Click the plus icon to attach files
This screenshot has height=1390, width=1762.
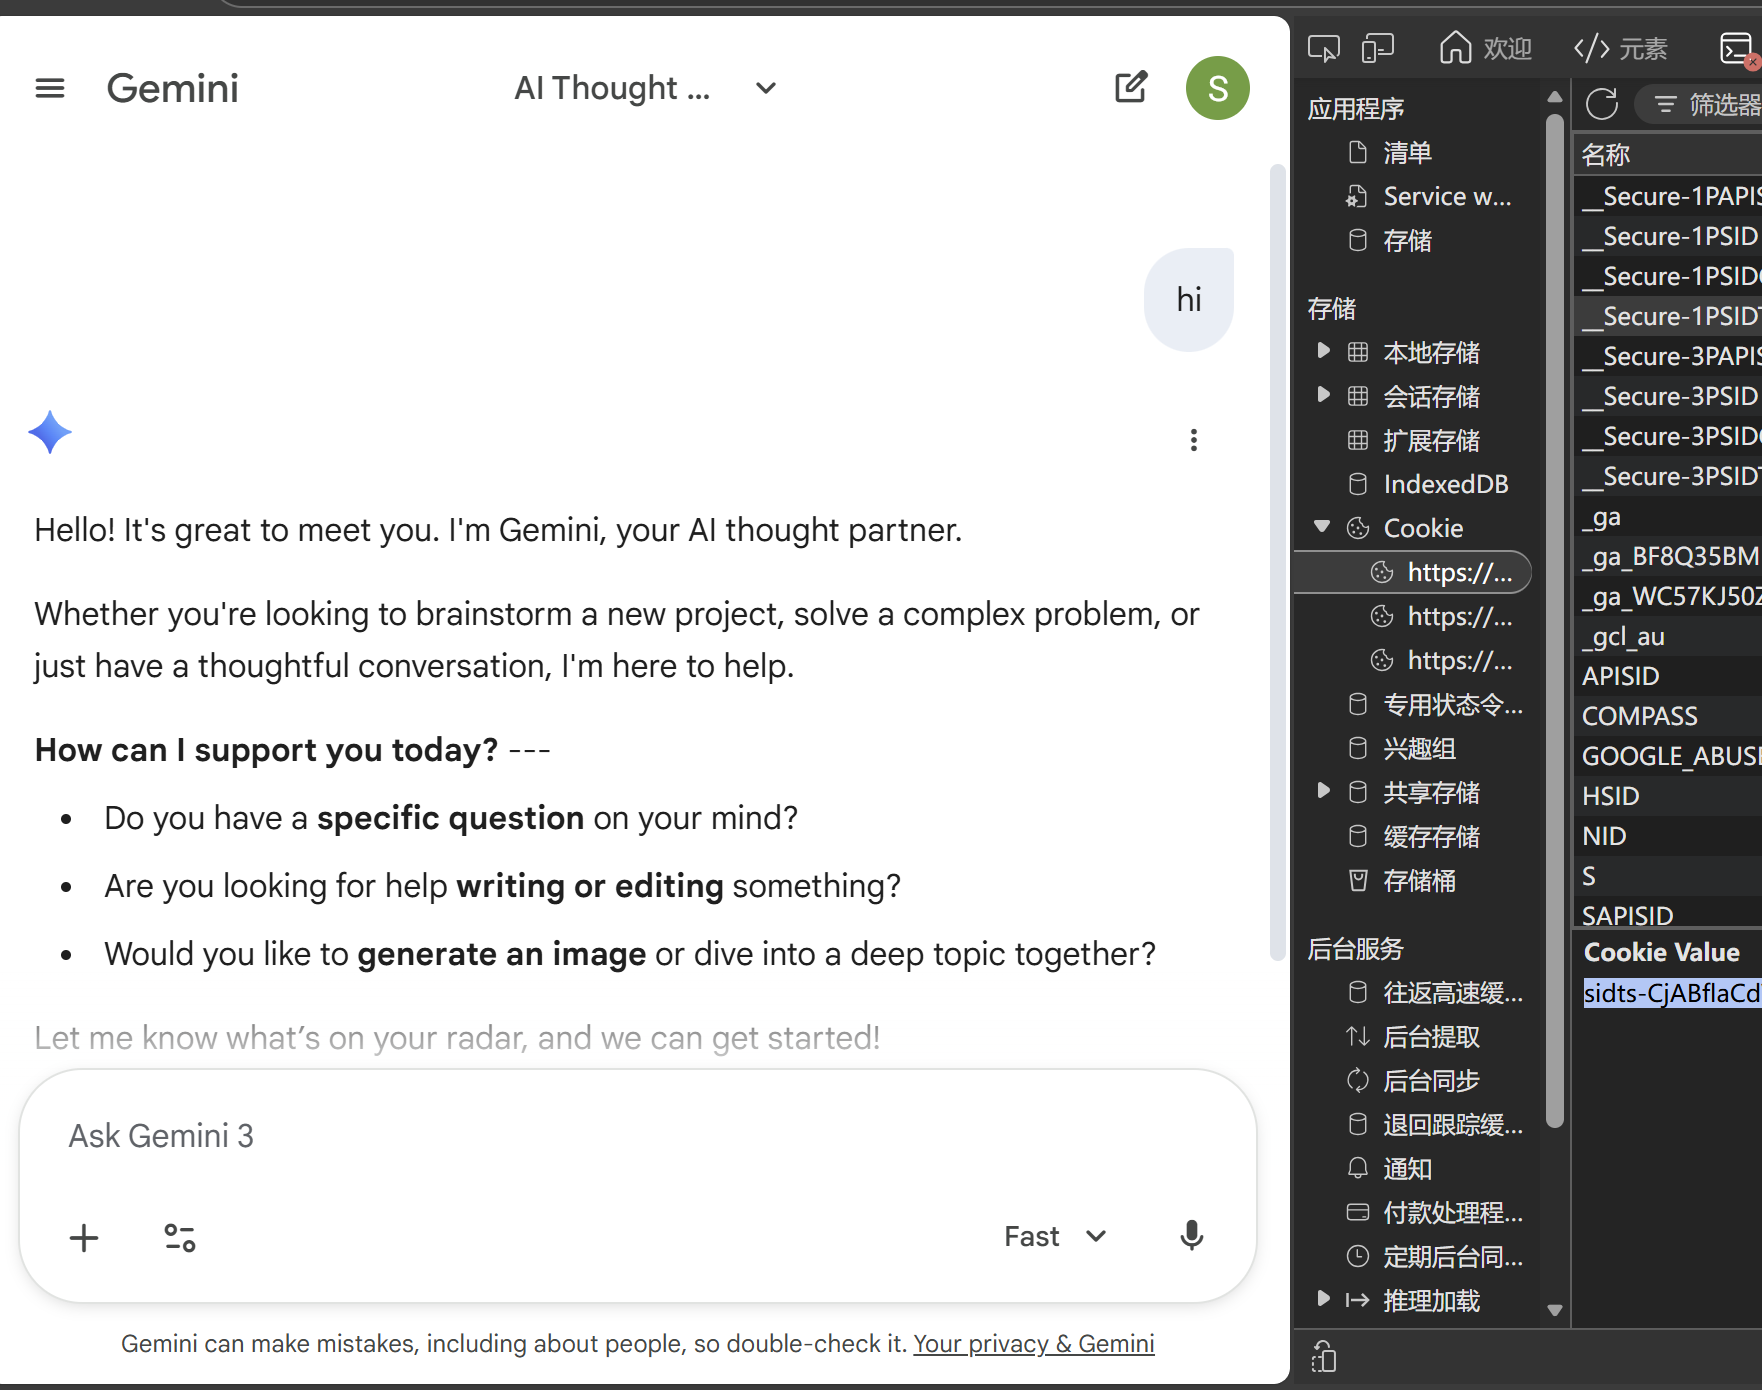84,1237
